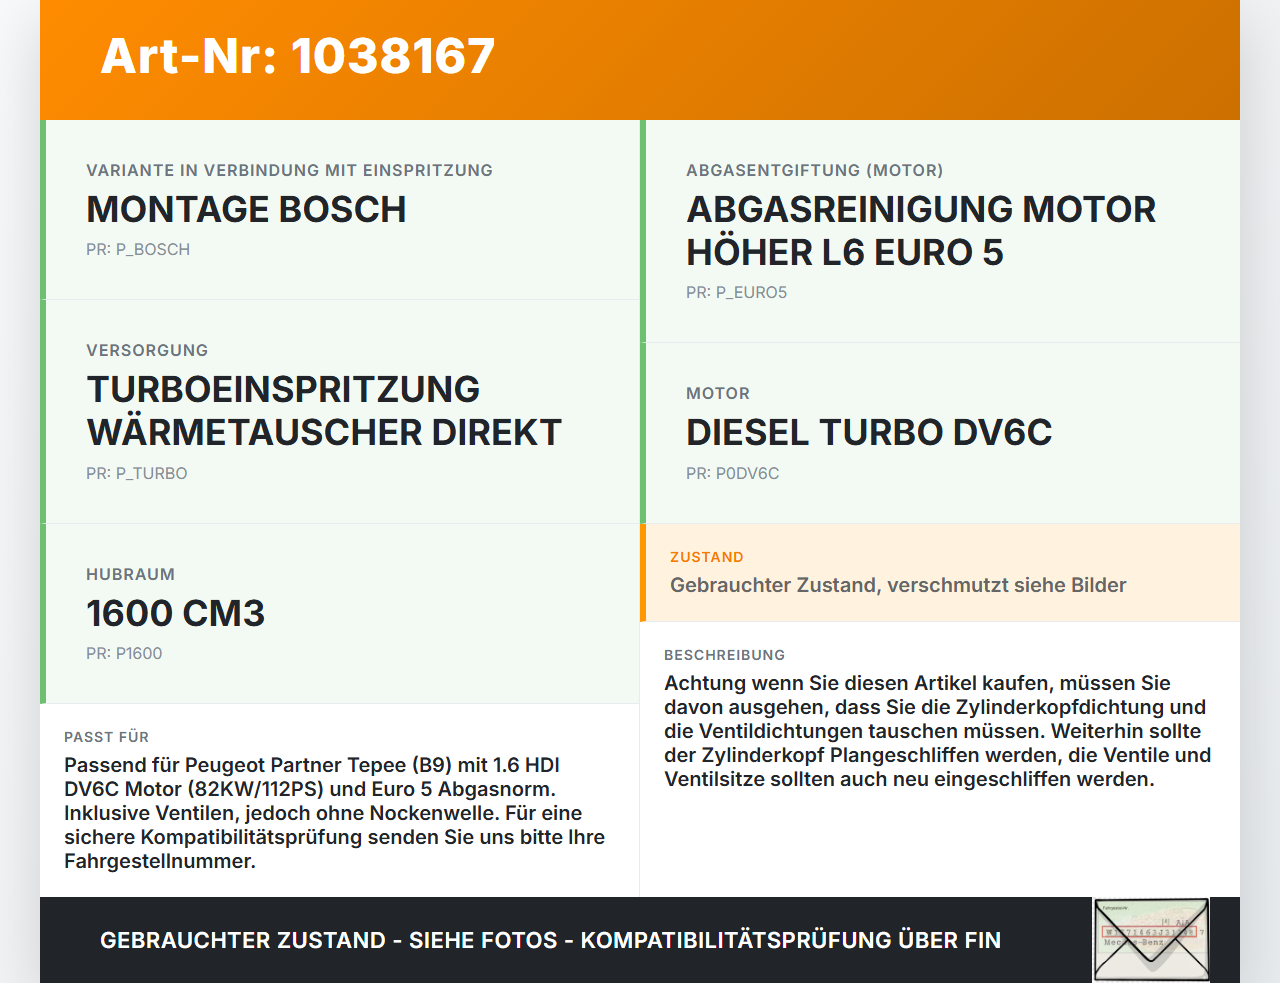Click the envelope FIN image in footer
Image resolution: width=1280 pixels, height=983 pixels.
[1151, 940]
